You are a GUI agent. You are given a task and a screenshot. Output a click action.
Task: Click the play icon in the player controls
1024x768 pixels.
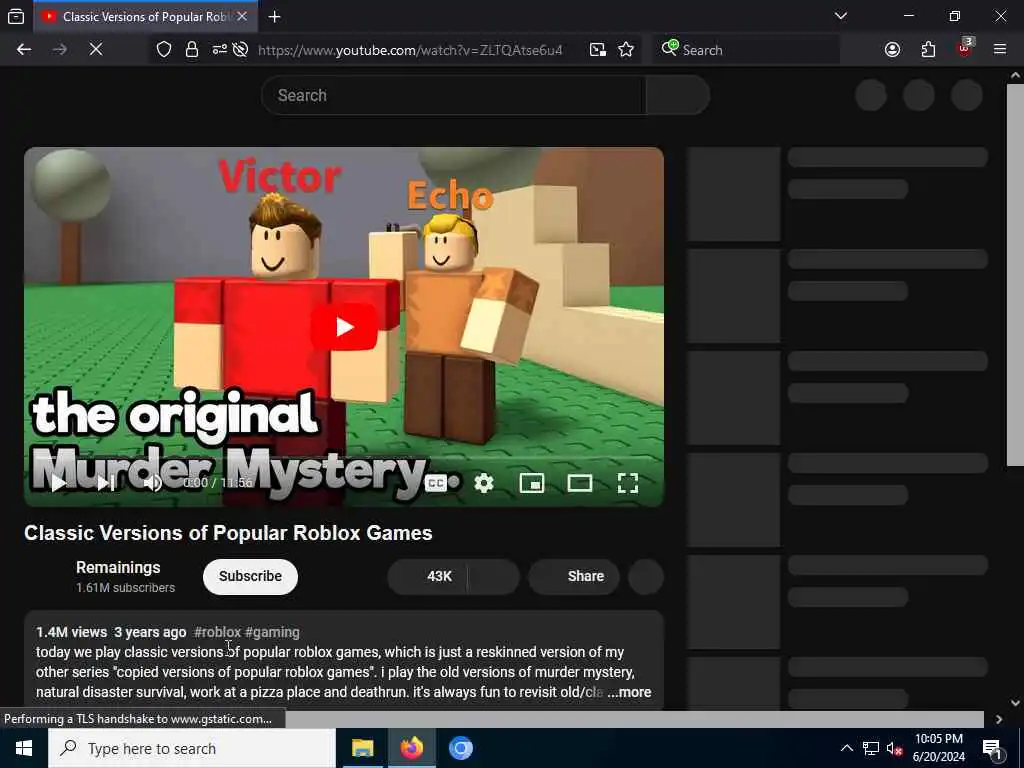pos(58,483)
